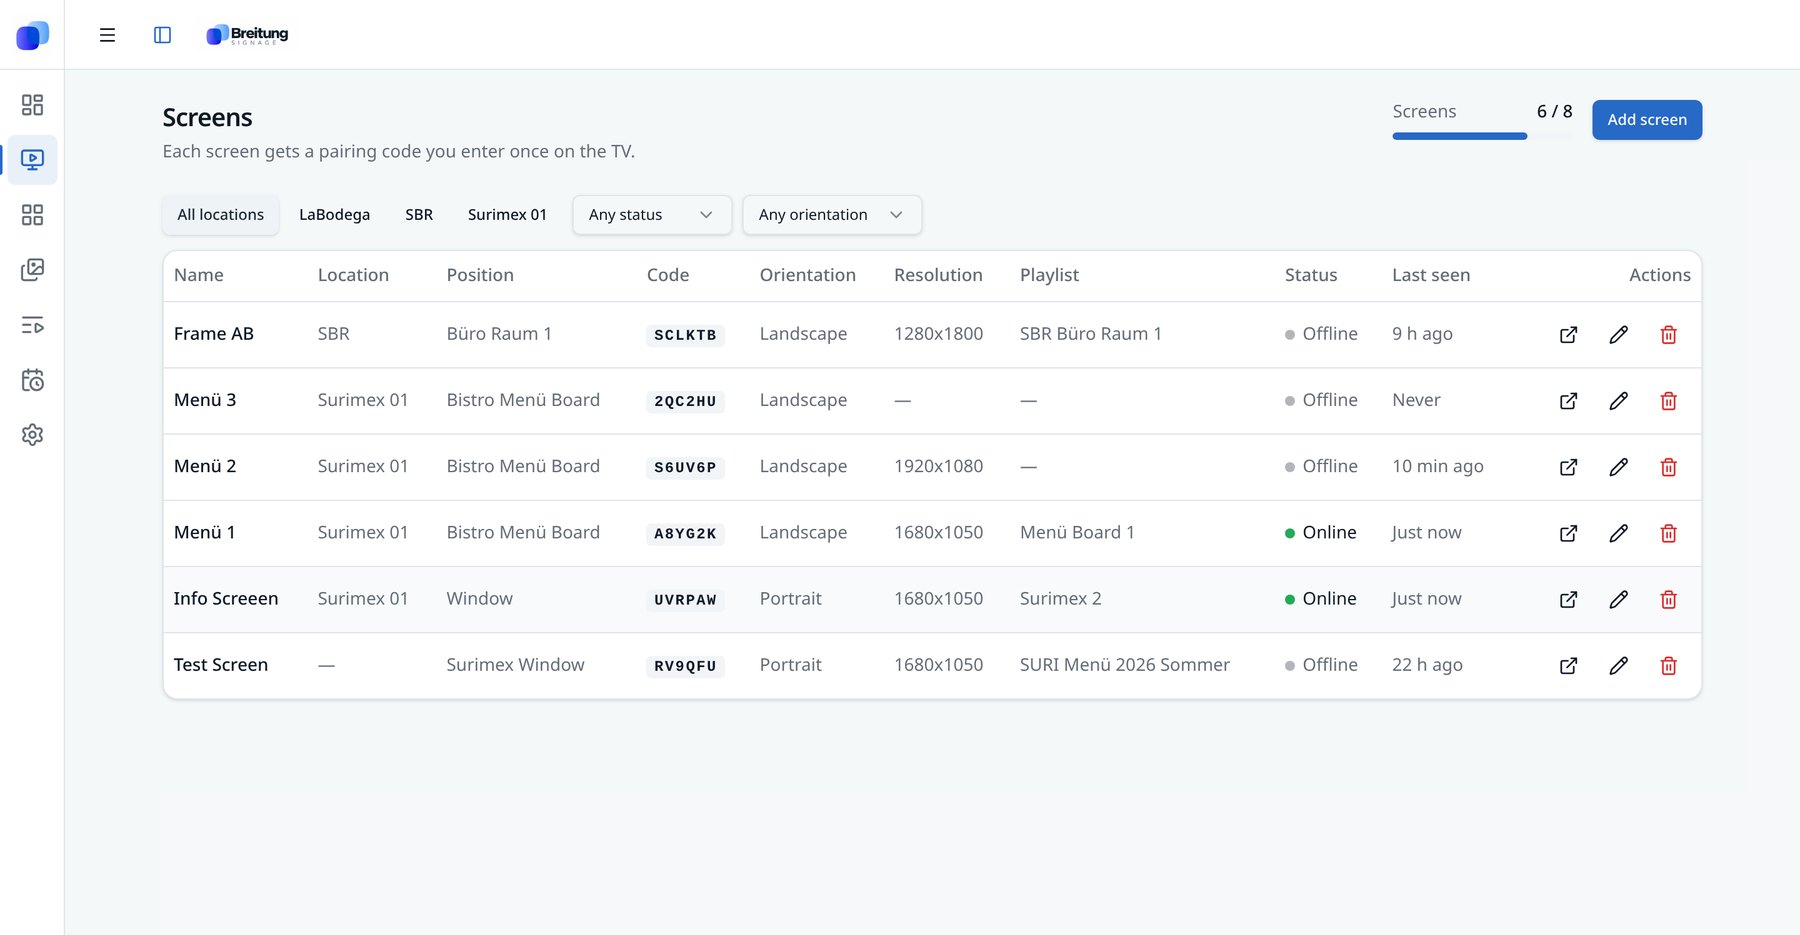This screenshot has width=1800, height=935.
Task: Edit the Frame AB screen
Action: pos(1618,335)
